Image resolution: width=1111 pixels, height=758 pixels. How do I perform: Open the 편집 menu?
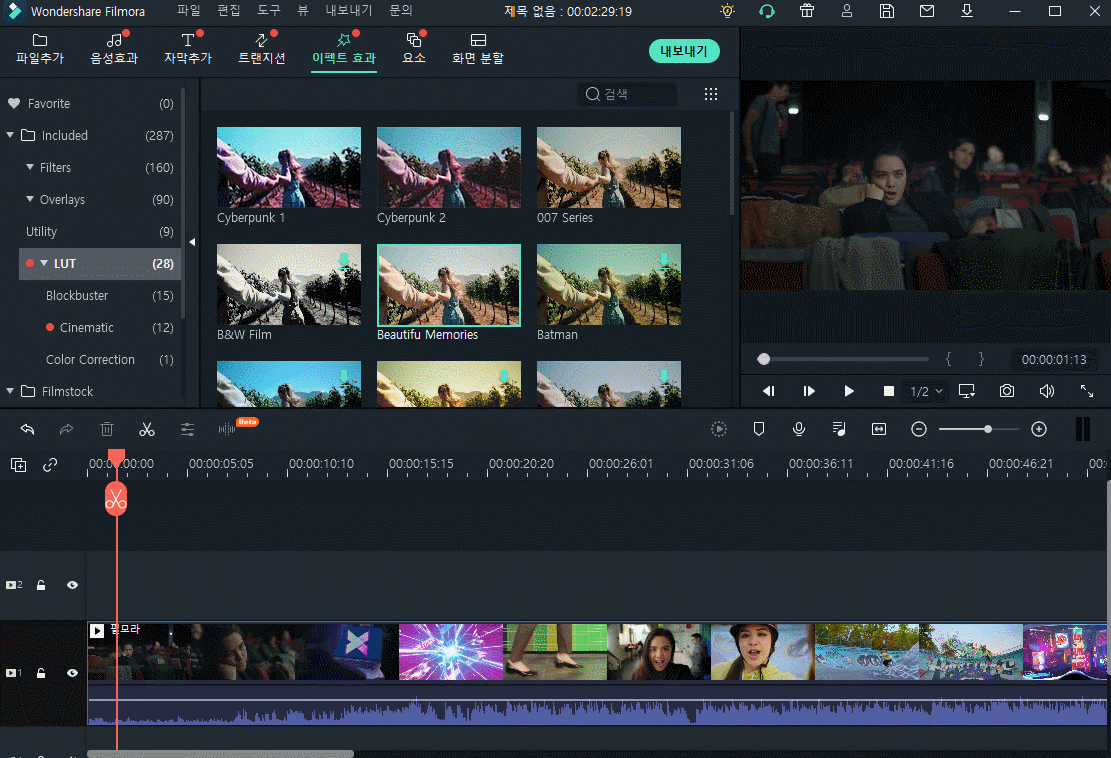click(x=229, y=11)
